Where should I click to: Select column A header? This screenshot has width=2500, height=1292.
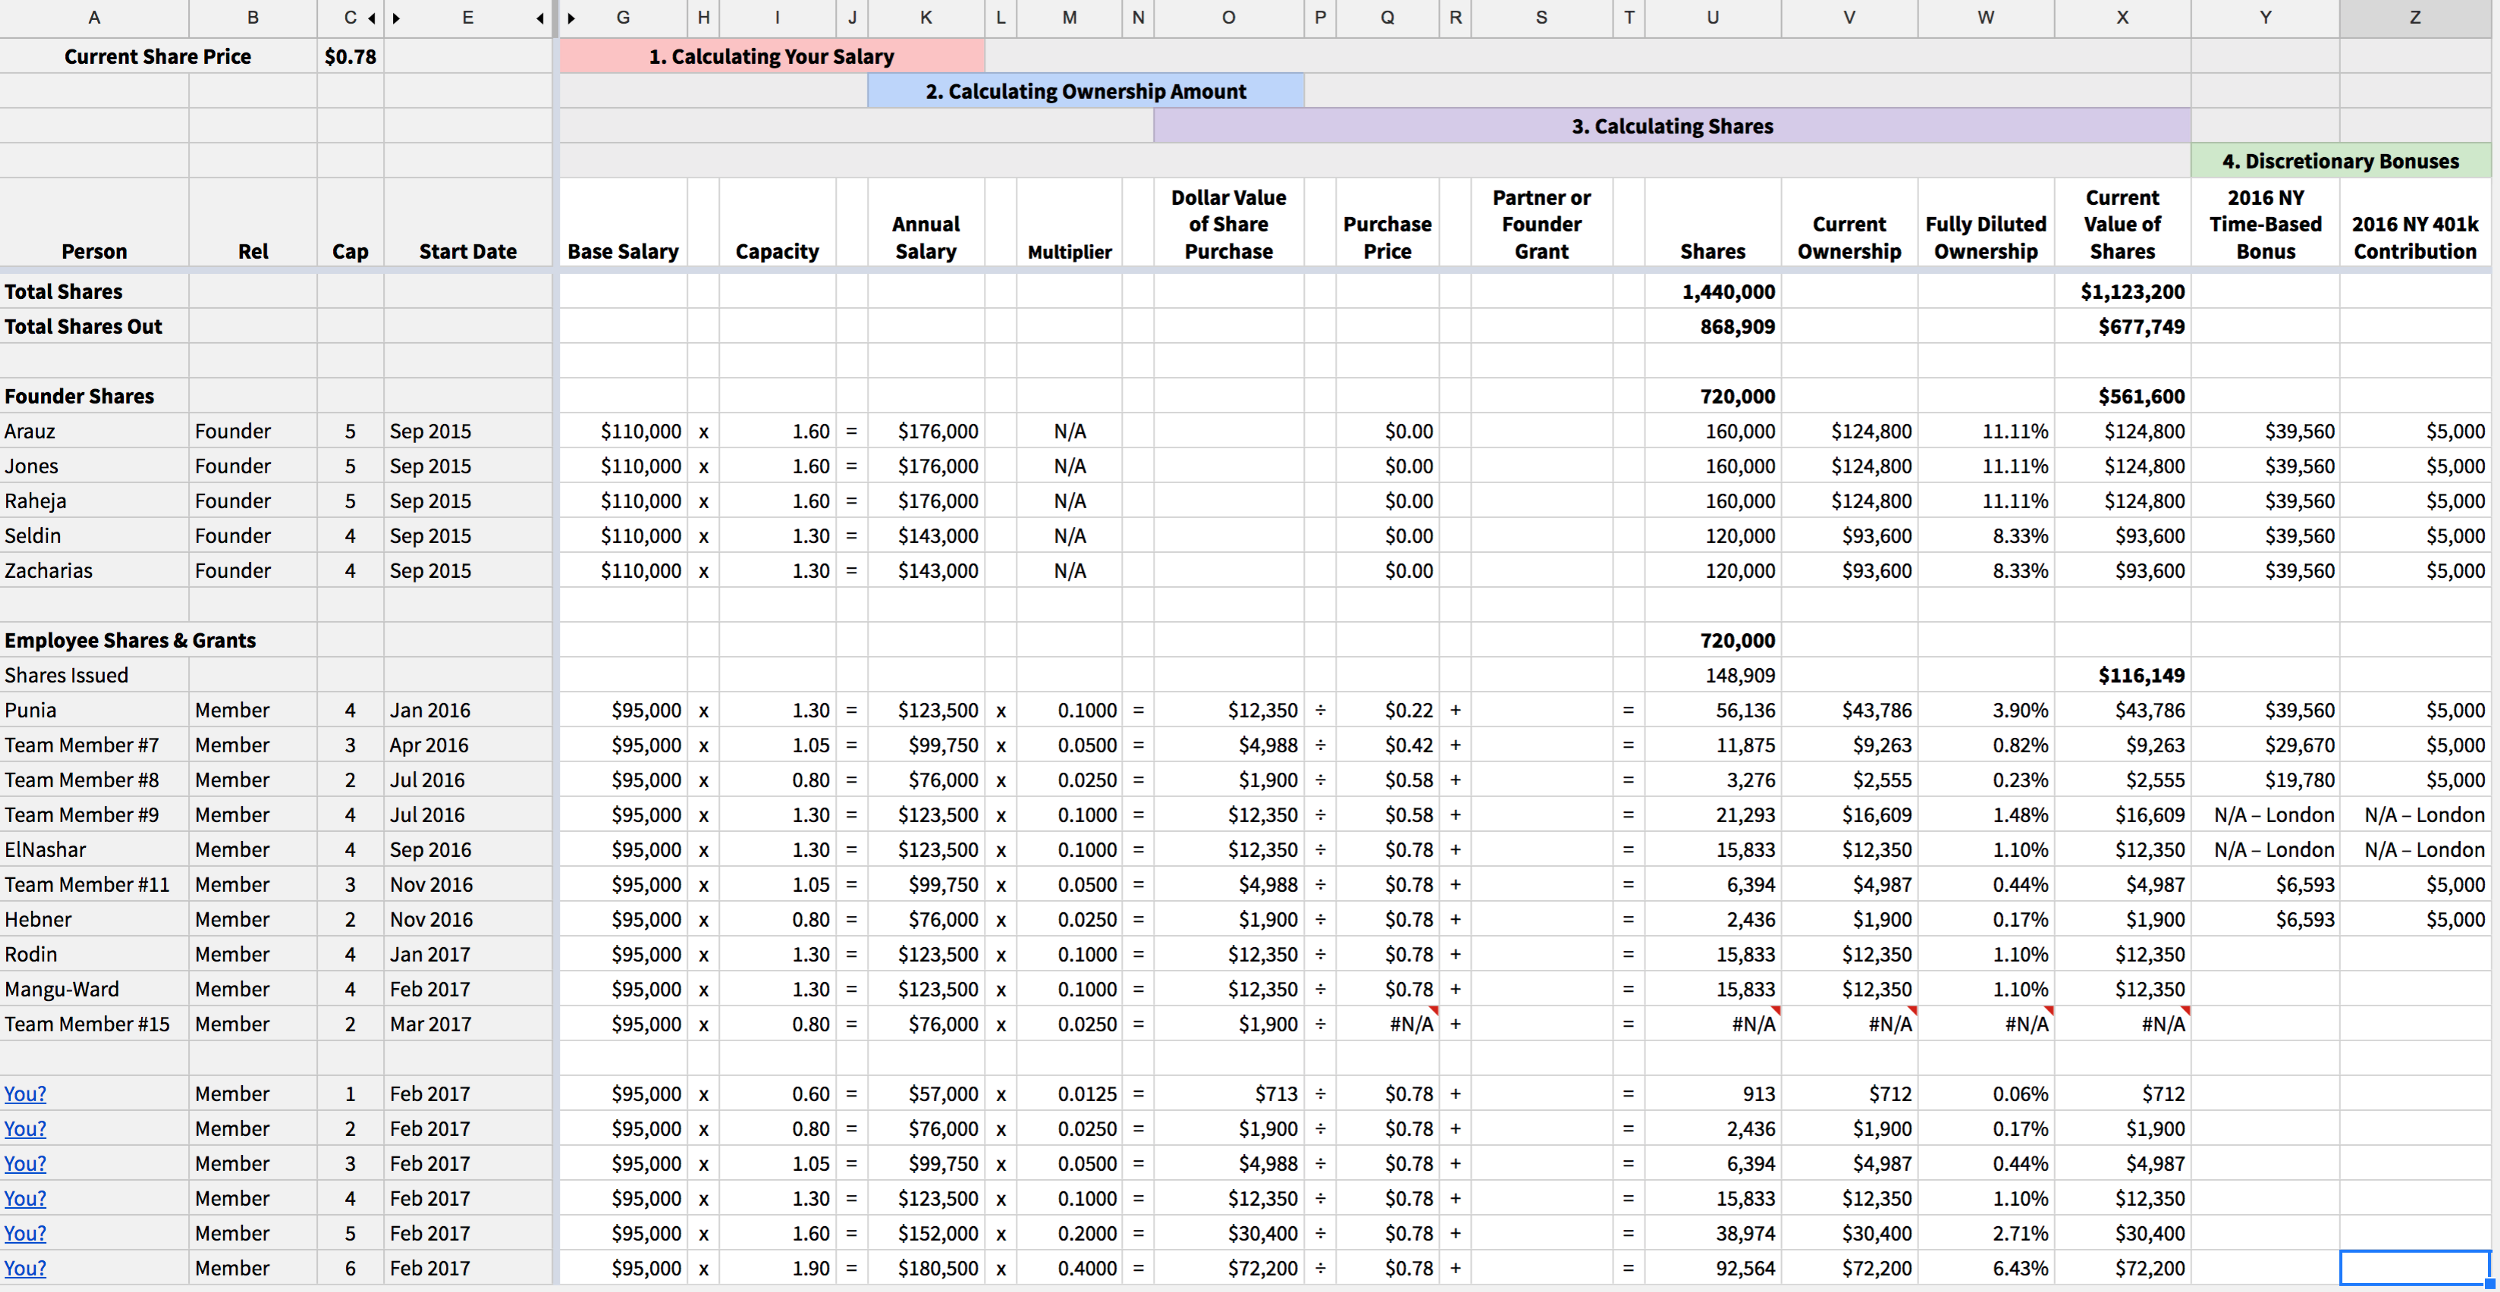pyautogui.click(x=94, y=18)
